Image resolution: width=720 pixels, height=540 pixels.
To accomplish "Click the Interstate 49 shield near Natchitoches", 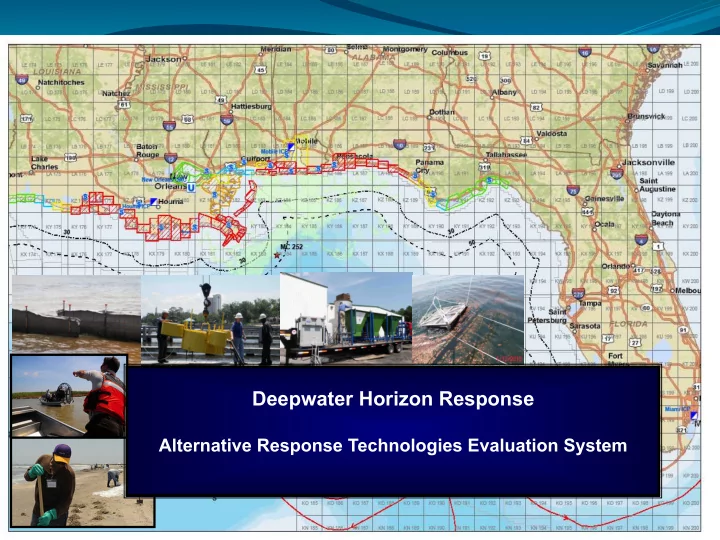I will [x=22, y=79].
